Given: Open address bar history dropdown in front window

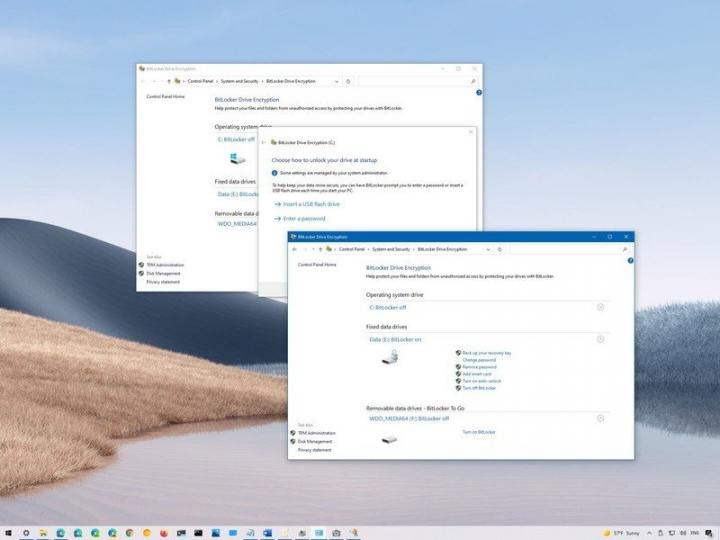Looking at the screenshot, I should (x=488, y=249).
